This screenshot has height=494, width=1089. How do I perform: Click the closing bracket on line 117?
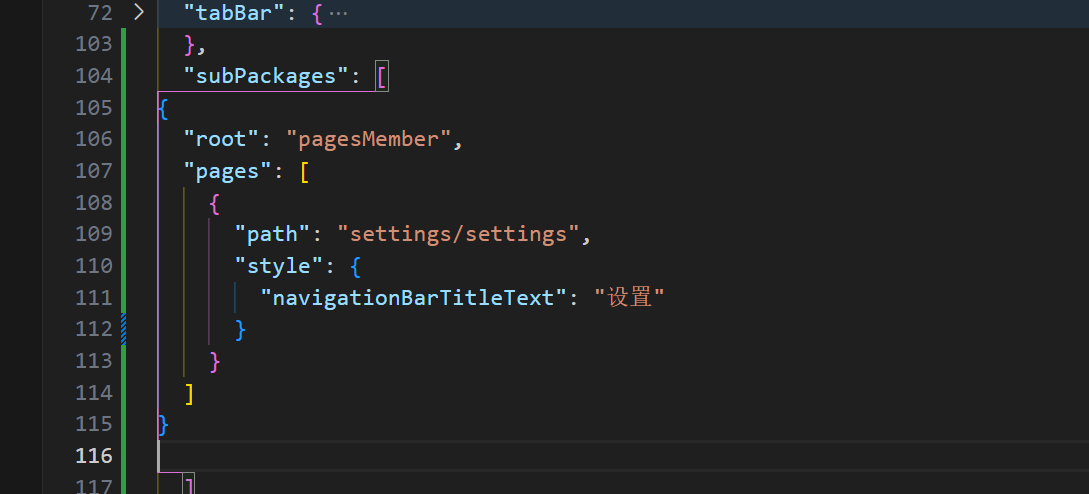190,484
